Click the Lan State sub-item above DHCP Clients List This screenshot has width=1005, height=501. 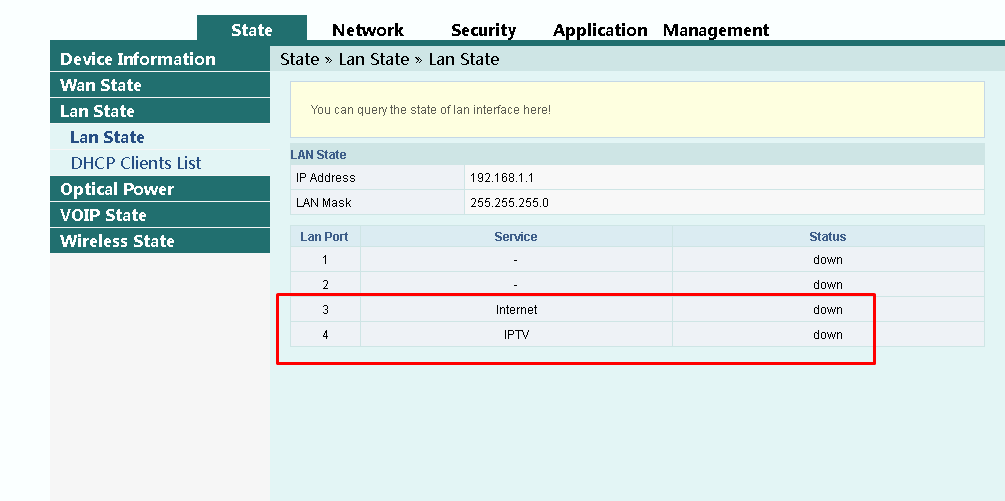pyautogui.click(x=107, y=137)
